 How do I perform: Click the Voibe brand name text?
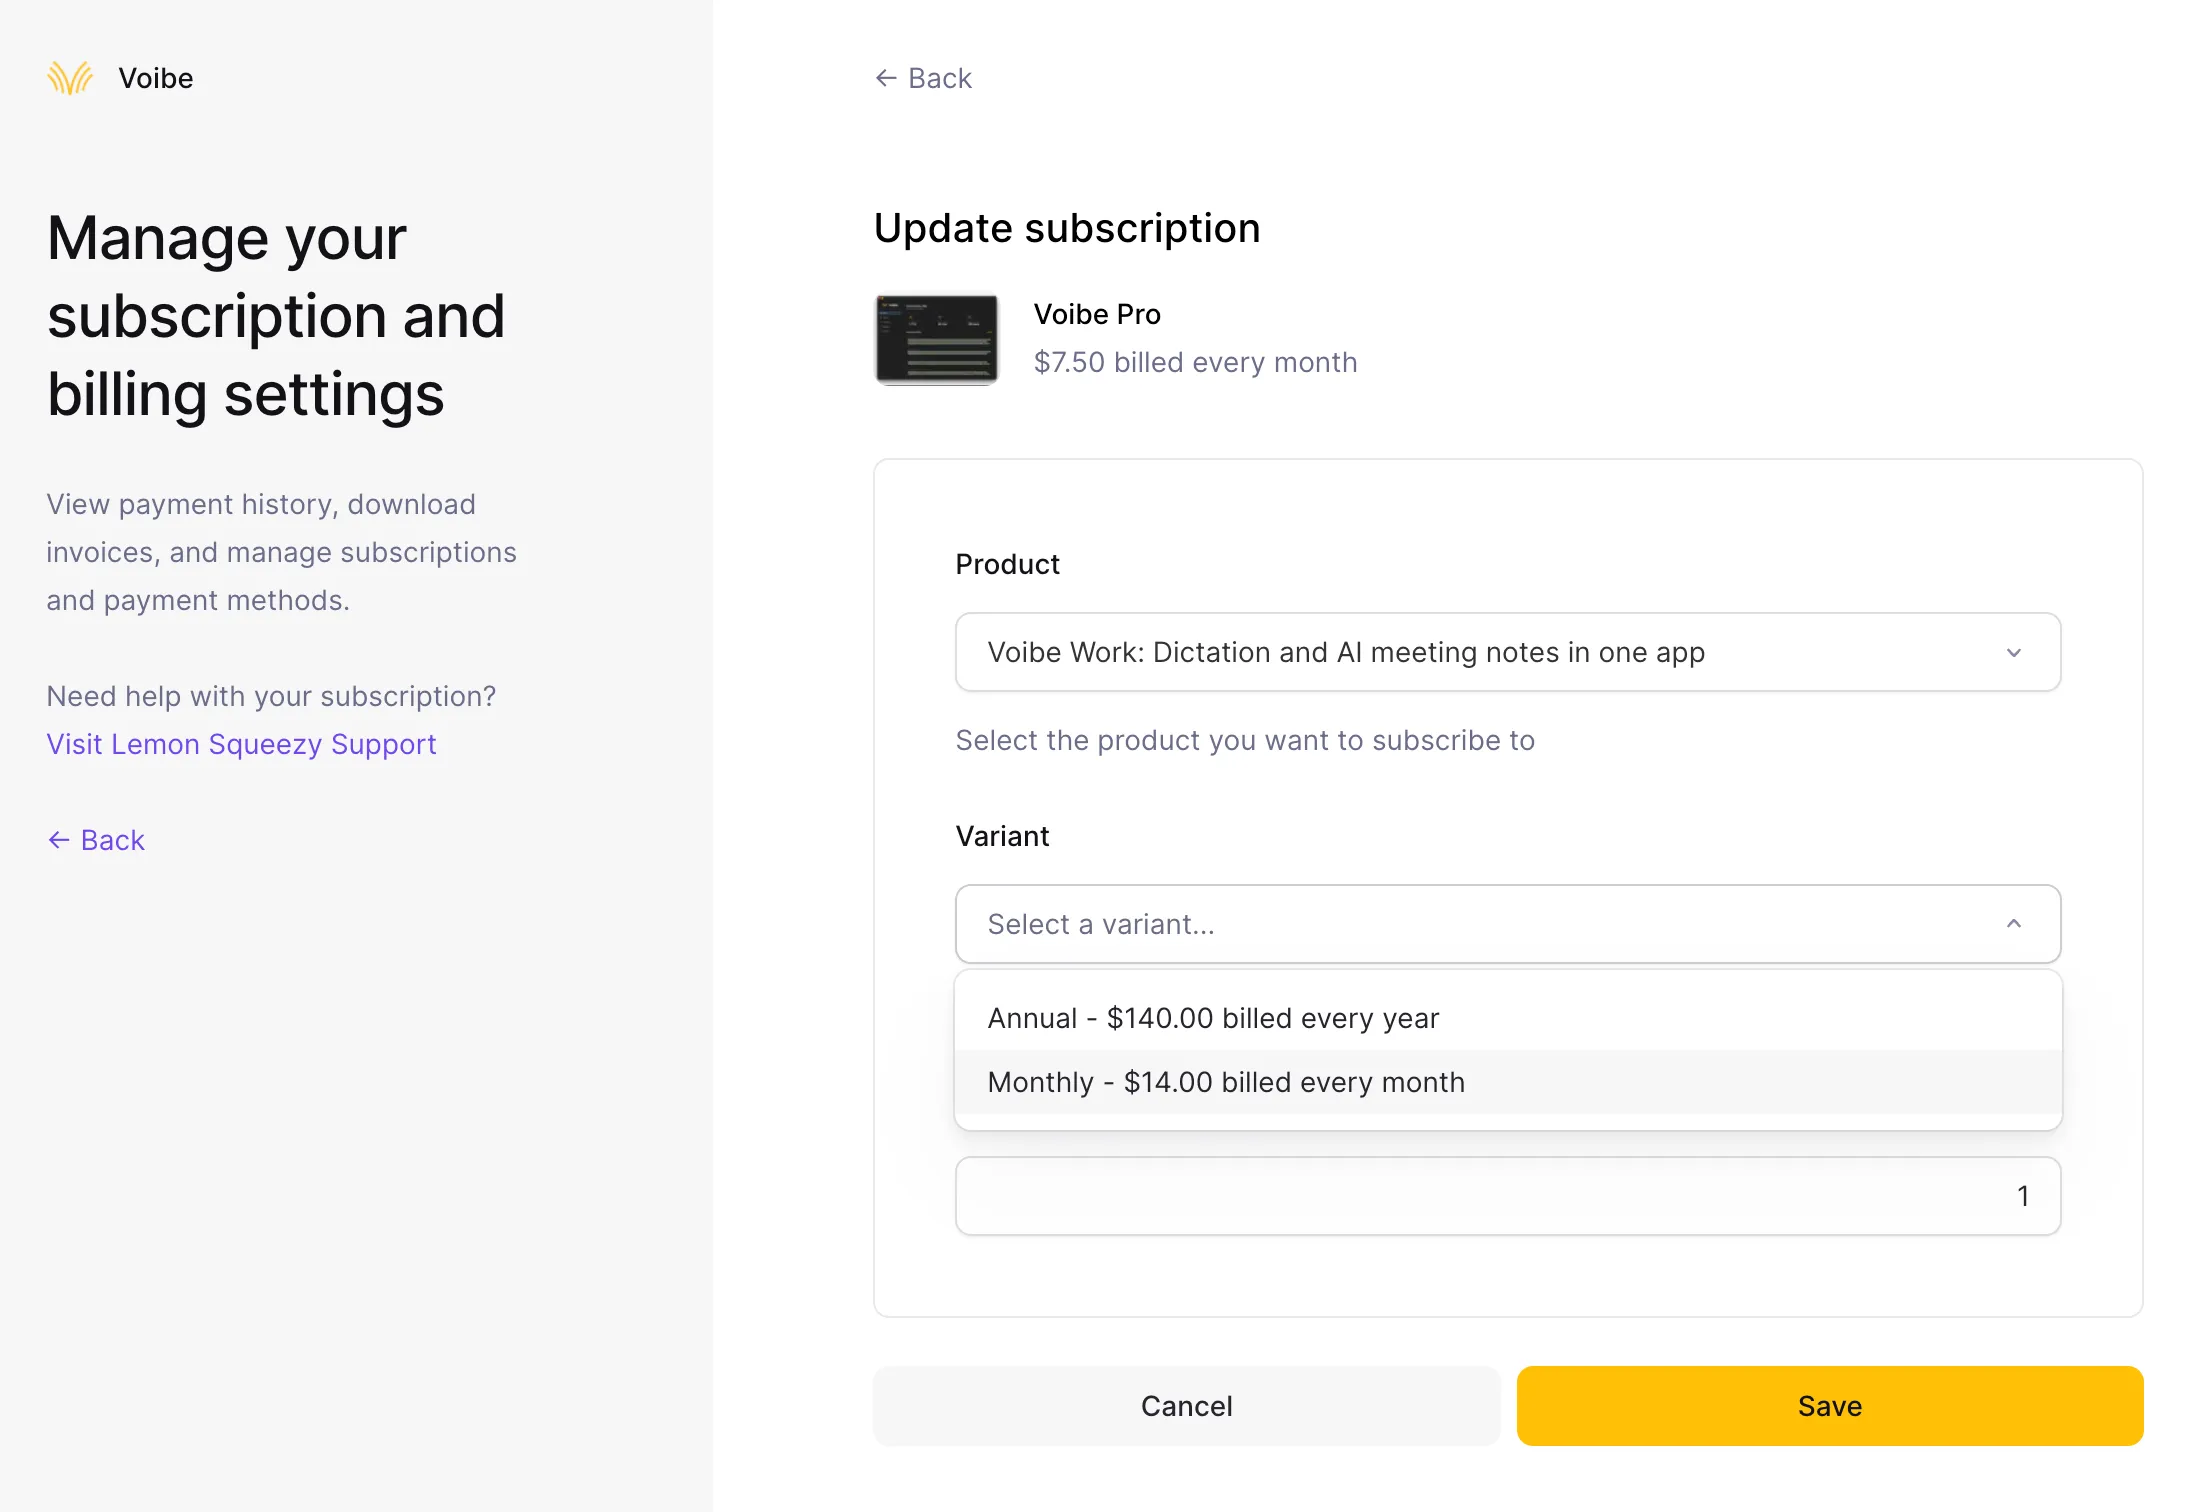click(156, 78)
